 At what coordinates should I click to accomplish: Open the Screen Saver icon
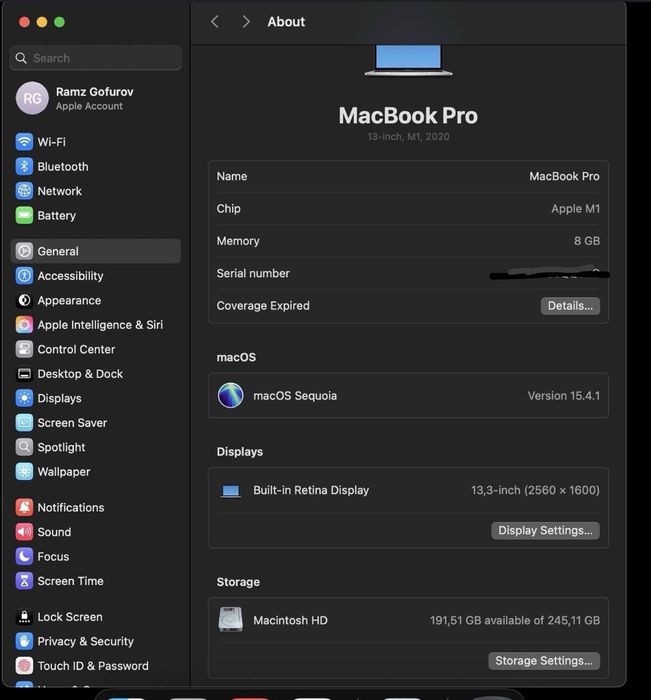coord(24,423)
